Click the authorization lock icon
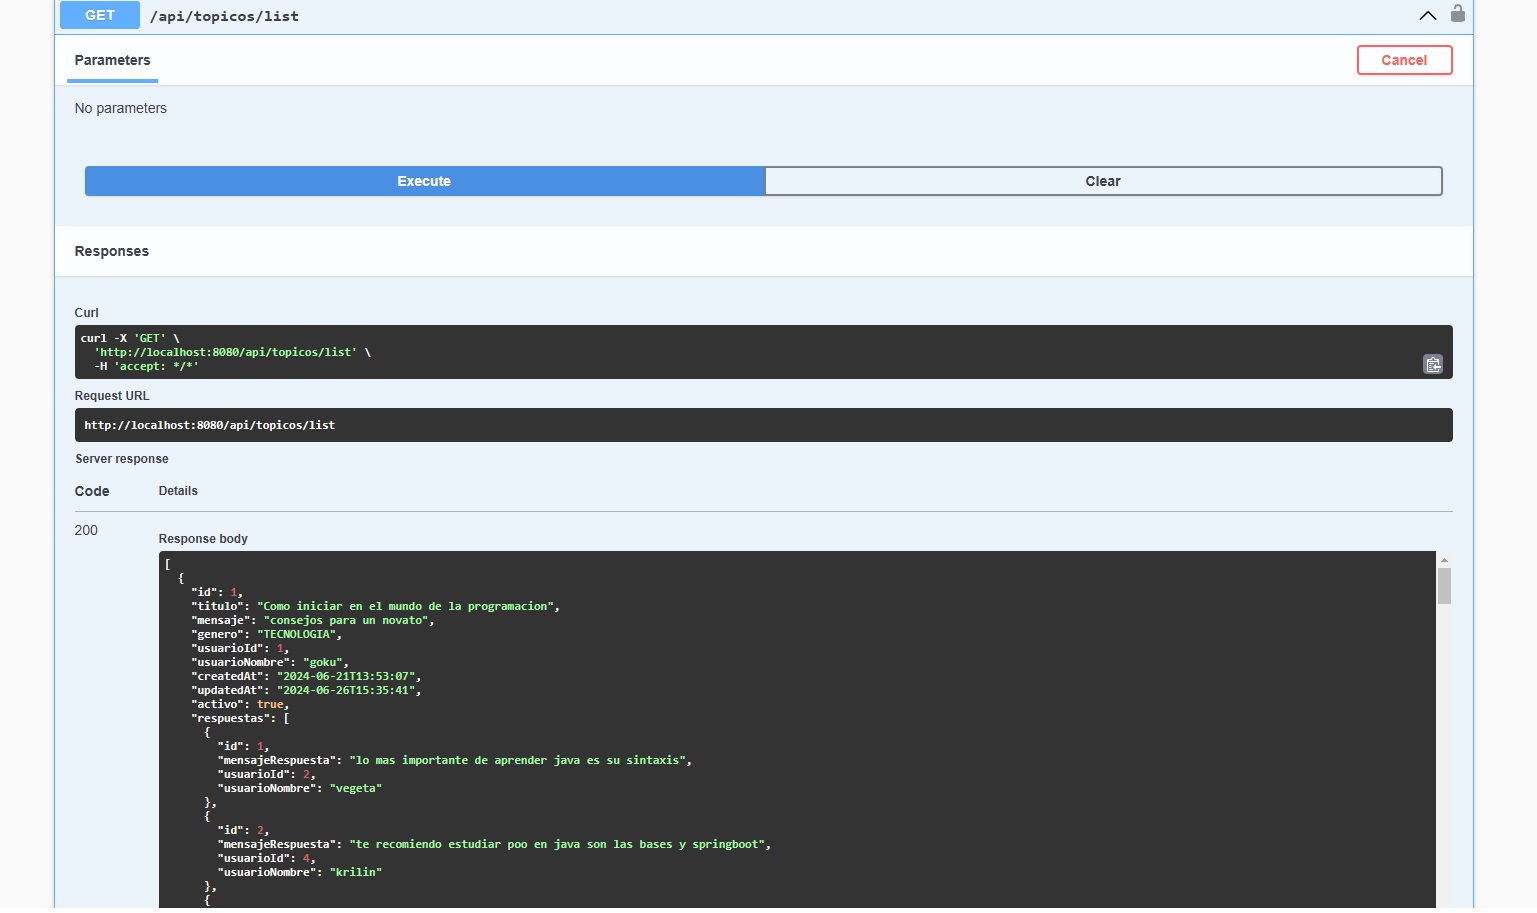Viewport: 1537px width, 913px height. point(1457,14)
